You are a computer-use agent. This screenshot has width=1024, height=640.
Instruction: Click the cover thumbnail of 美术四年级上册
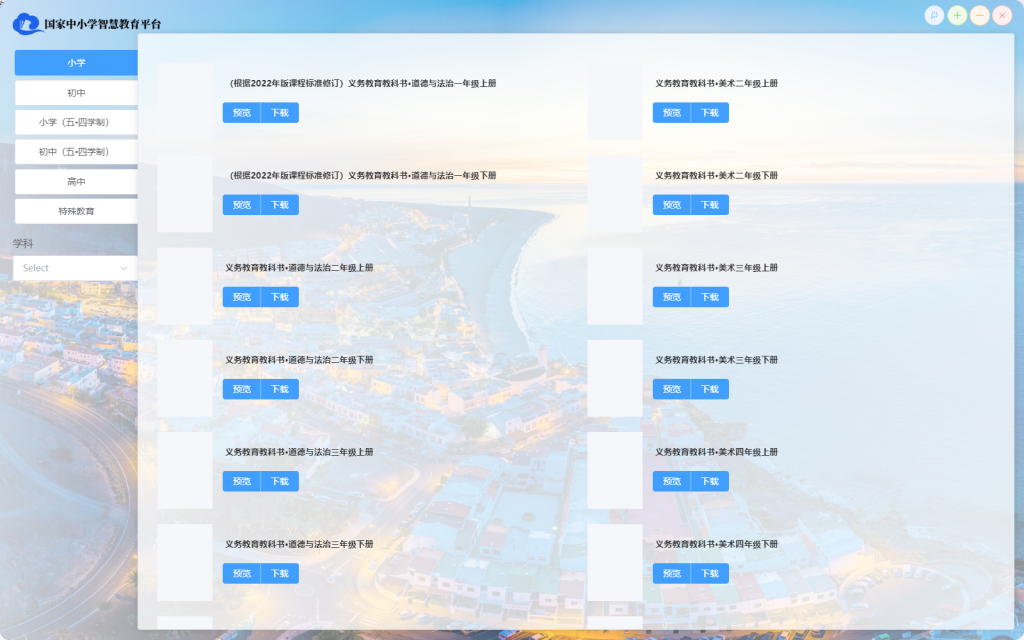pos(615,470)
